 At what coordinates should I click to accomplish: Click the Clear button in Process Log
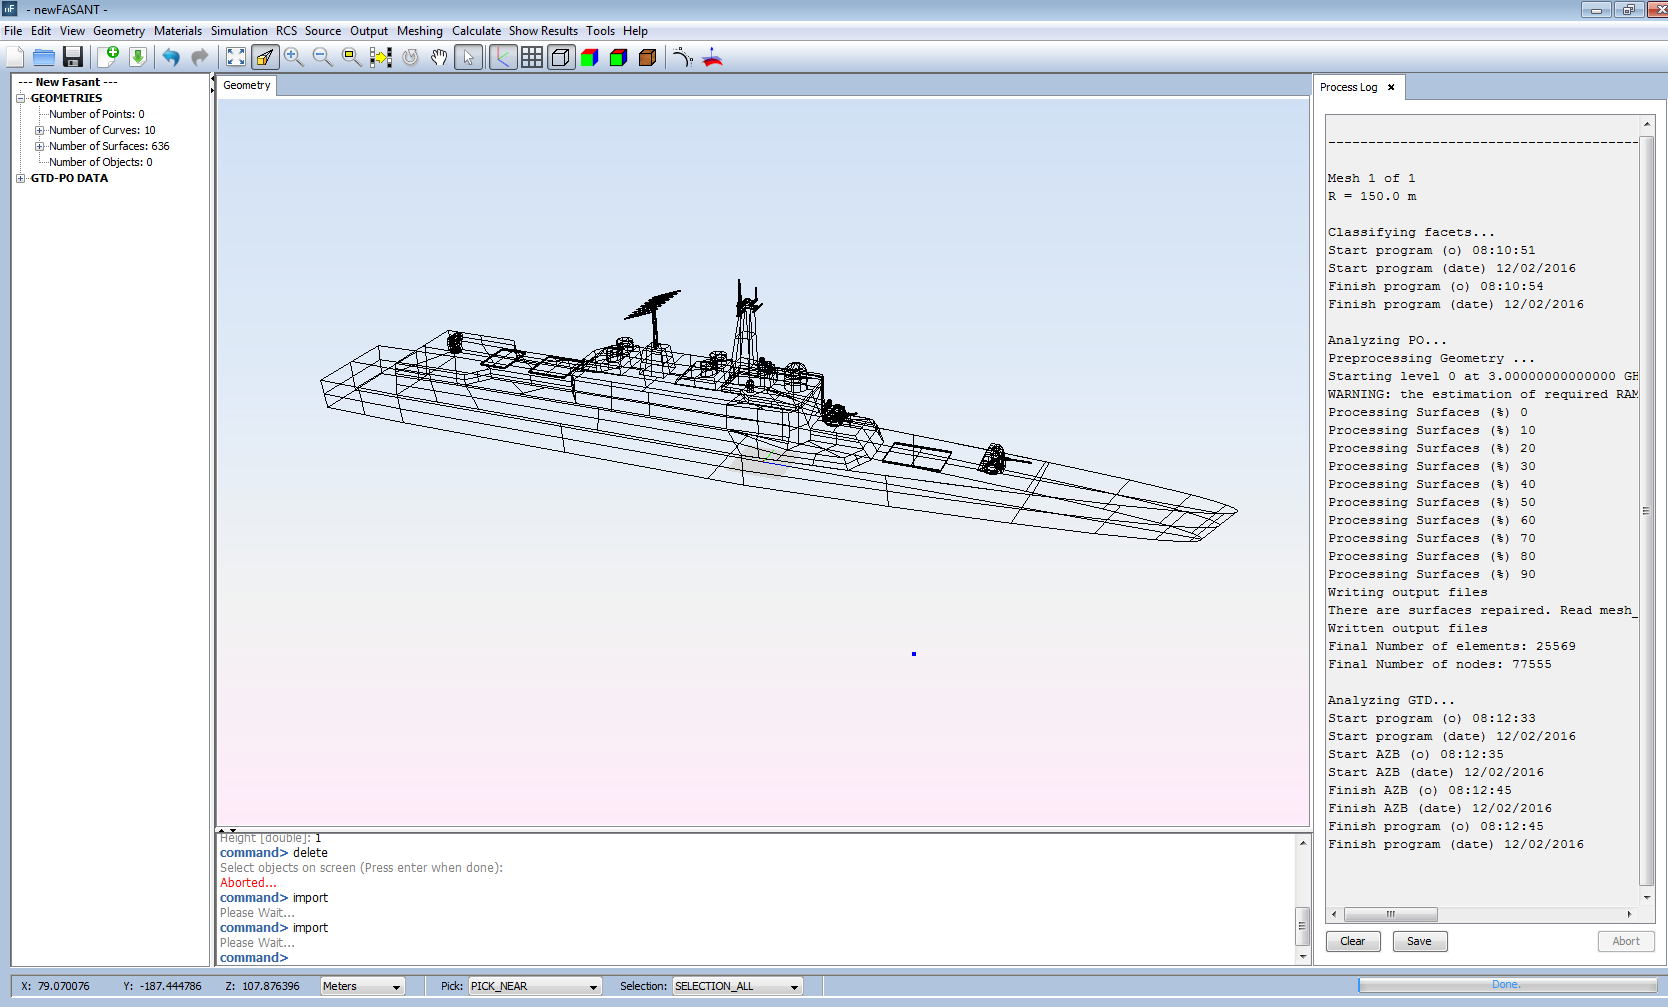(1352, 941)
